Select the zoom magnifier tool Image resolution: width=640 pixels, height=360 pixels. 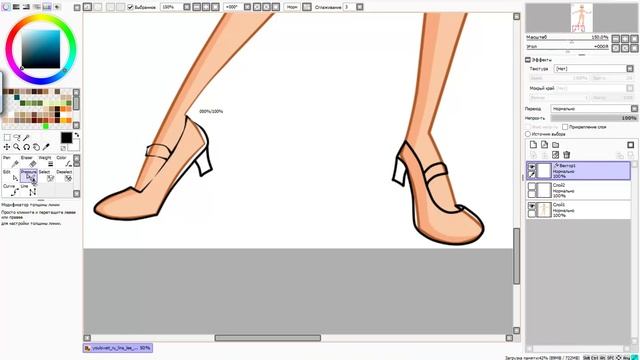[17, 147]
